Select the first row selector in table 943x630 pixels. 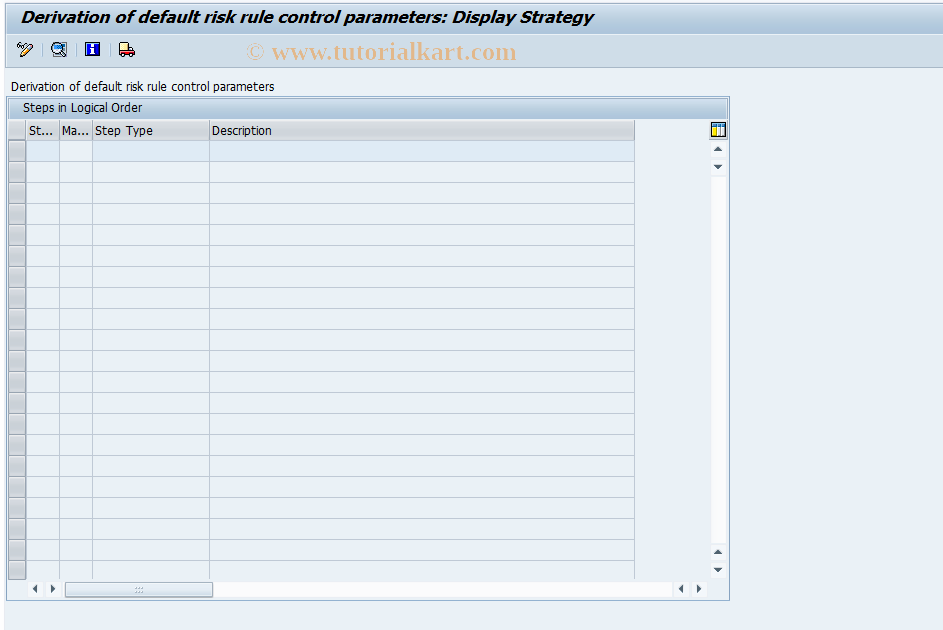pyautogui.click(x=17, y=151)
